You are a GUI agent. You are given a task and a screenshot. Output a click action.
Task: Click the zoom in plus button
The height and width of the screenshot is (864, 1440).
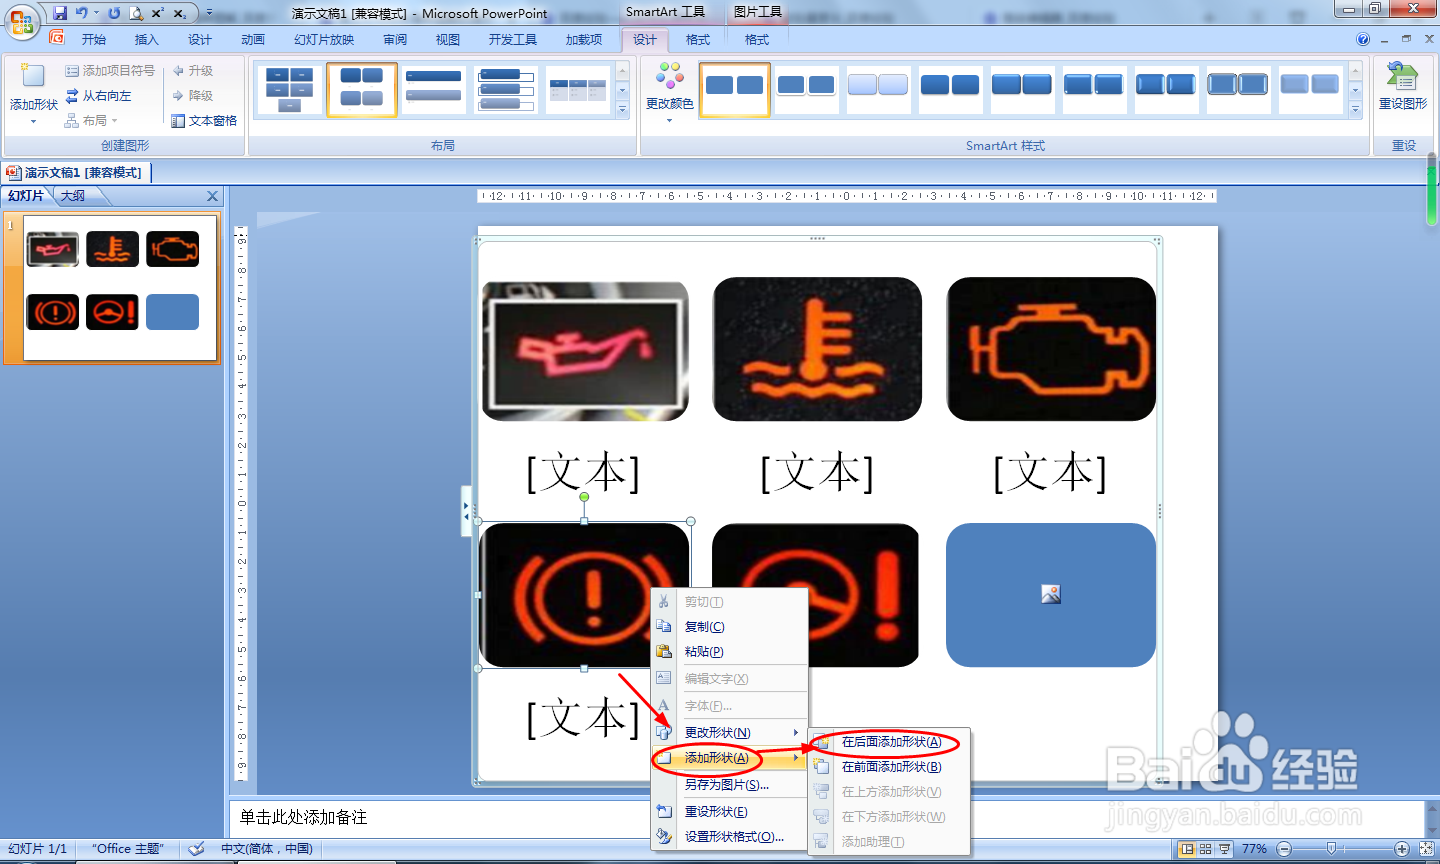[x=1402, y=849]
